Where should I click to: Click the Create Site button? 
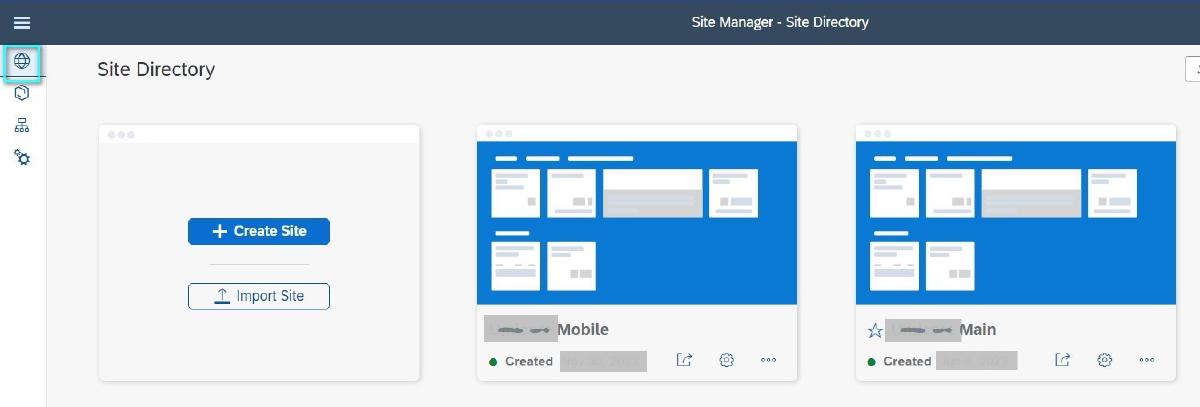[259, 231]
